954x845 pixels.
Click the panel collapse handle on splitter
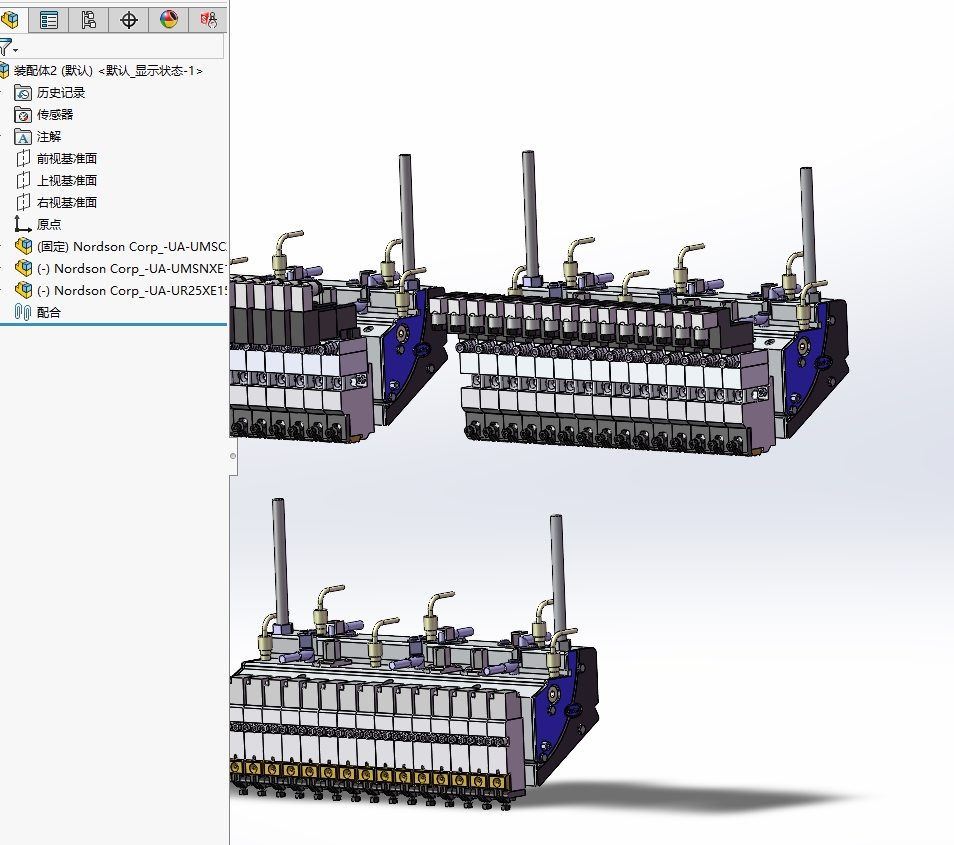pos(233,456)
